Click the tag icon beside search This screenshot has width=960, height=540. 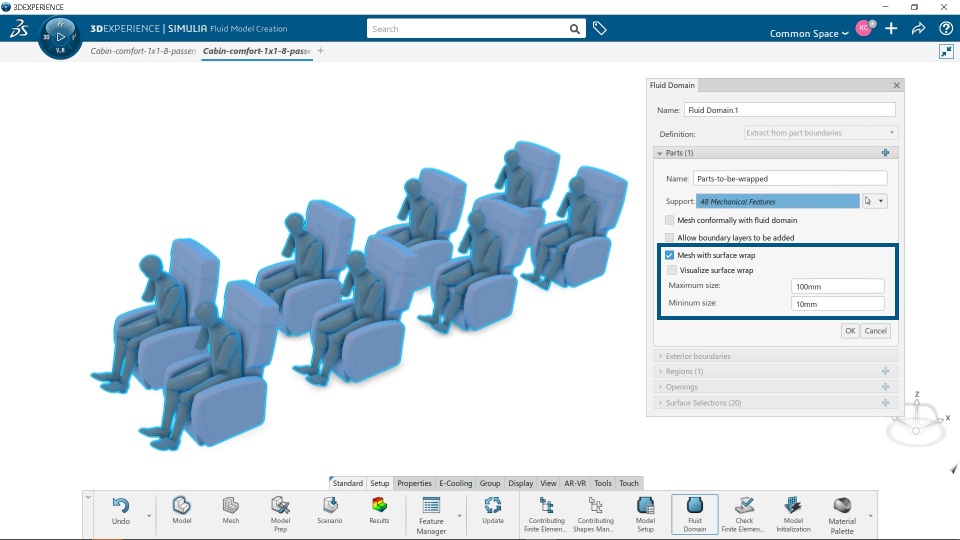tap(599, 28)
